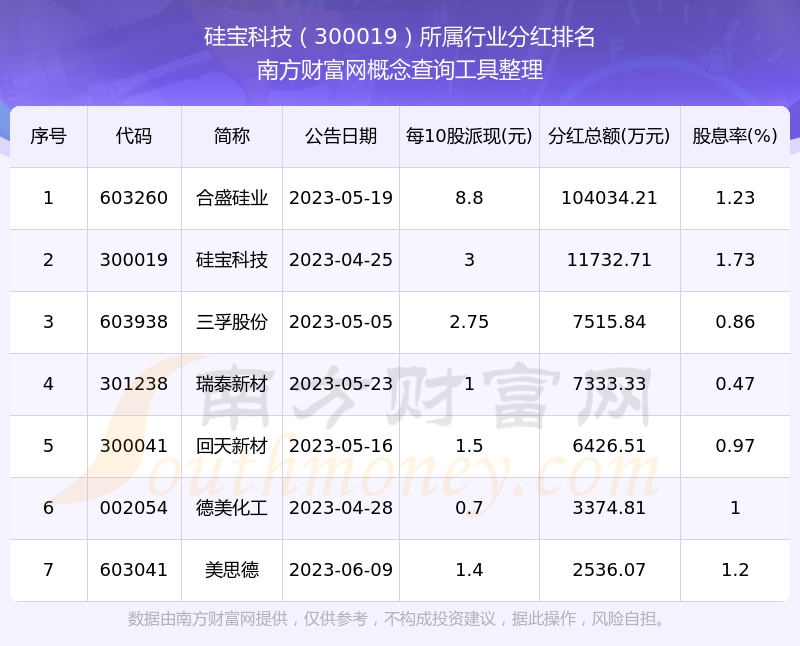Click the title 硅宝科技（300019）所属行业分红排名

(399, 37)
